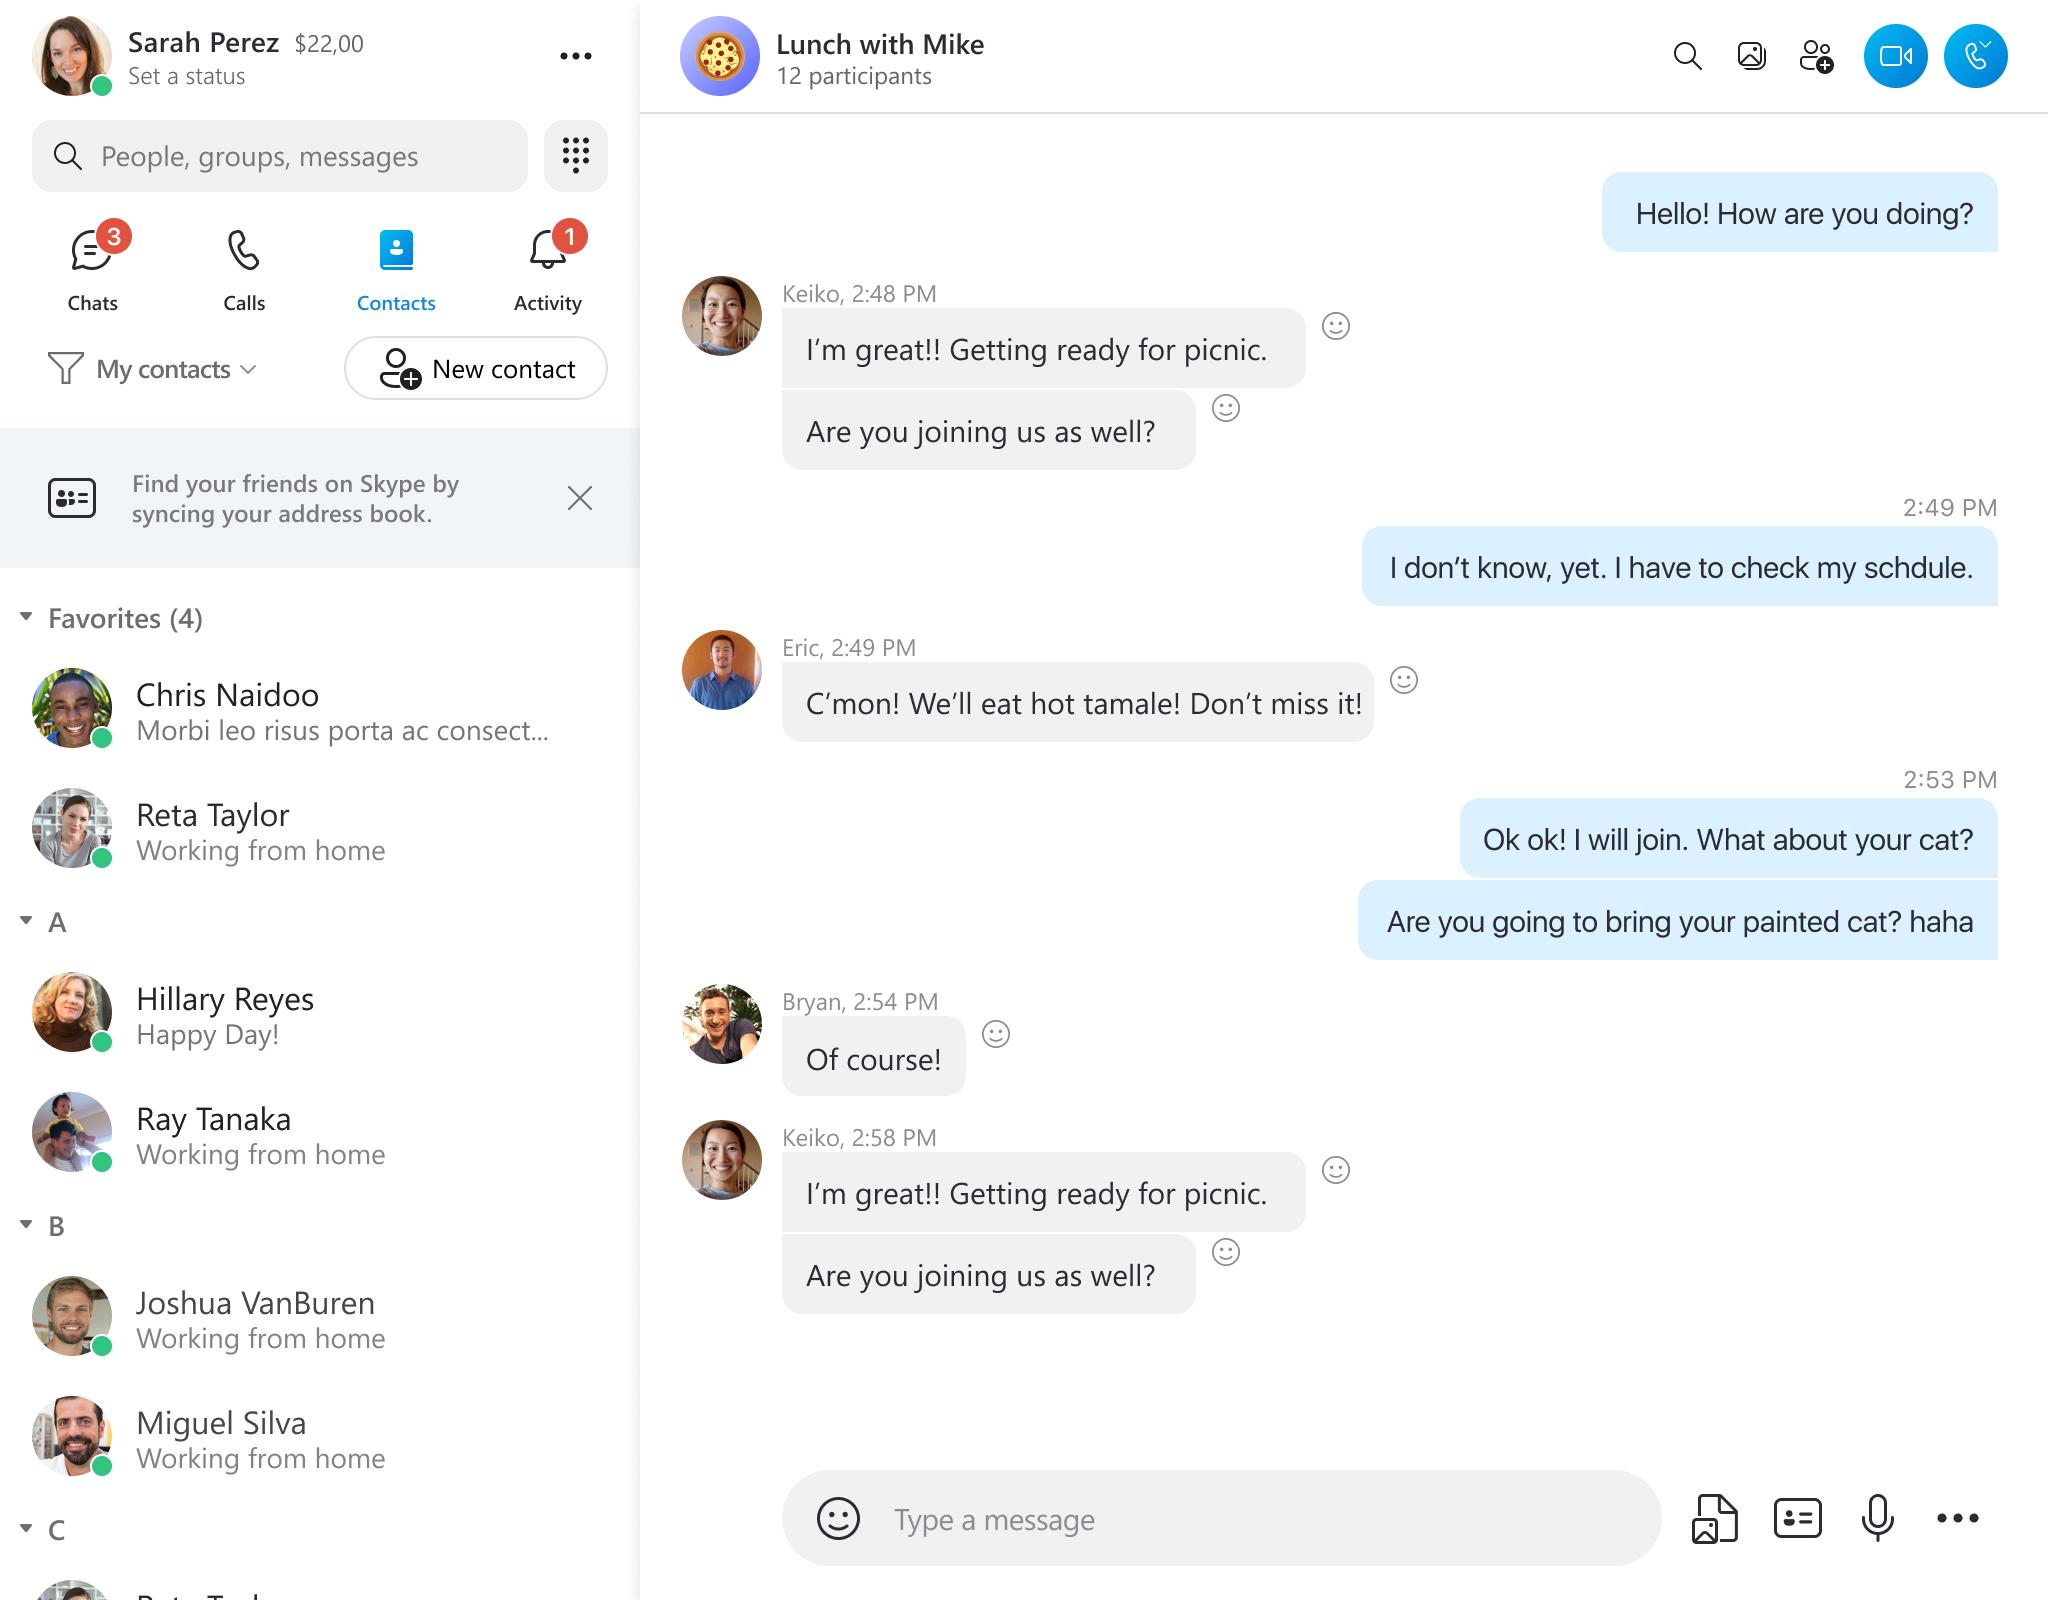Click the New contact button

[x=475, y=368]
